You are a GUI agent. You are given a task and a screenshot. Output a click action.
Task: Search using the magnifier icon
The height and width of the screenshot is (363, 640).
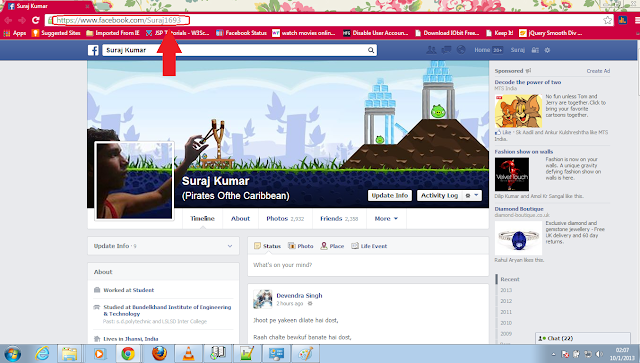click(371, 50)
